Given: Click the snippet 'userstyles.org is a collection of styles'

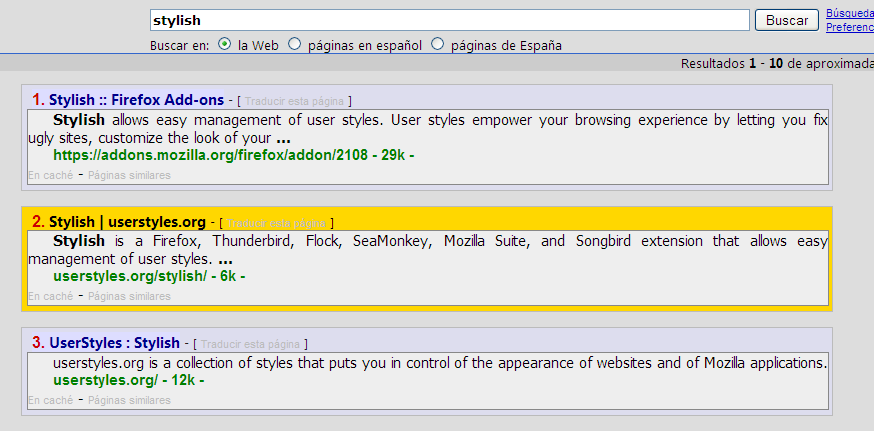Looking at the screenshot, I should [x=439, y=363].
